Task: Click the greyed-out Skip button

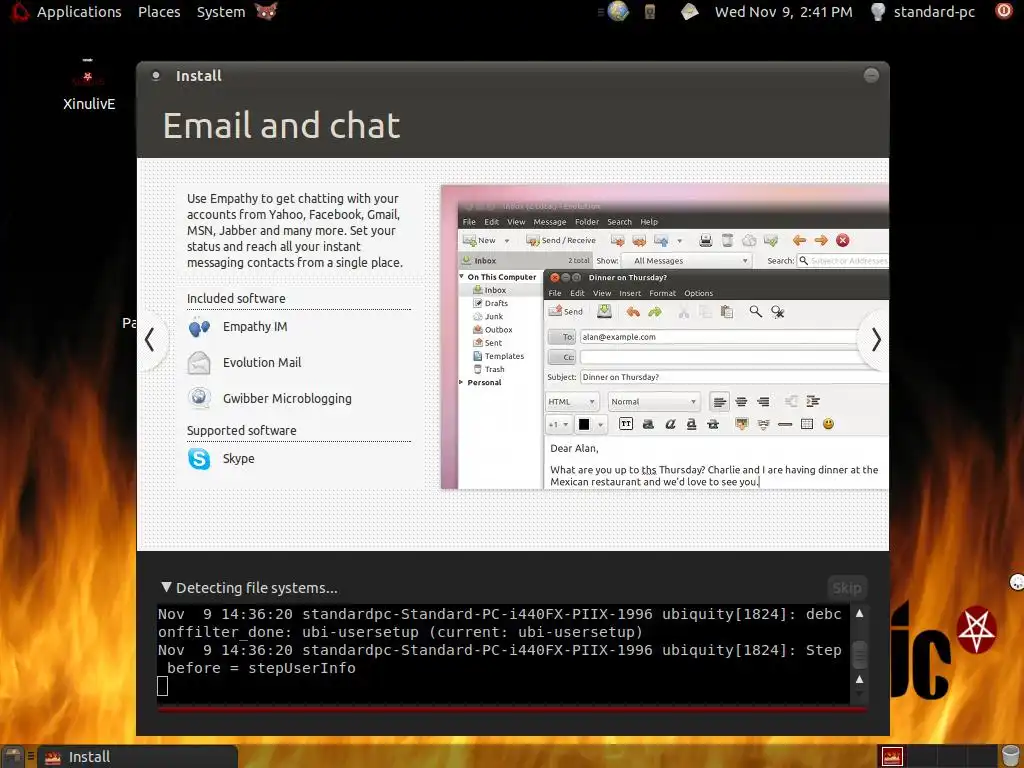Action: click(847, 588)
